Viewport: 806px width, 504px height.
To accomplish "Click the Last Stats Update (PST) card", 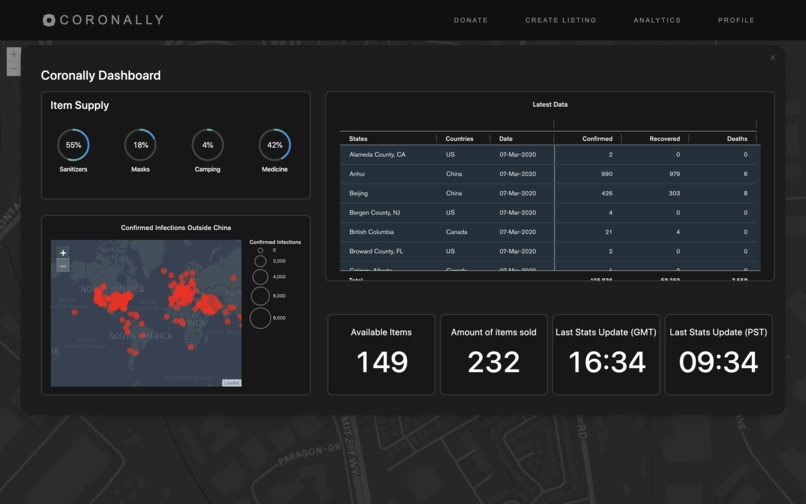I will point(719,354).
